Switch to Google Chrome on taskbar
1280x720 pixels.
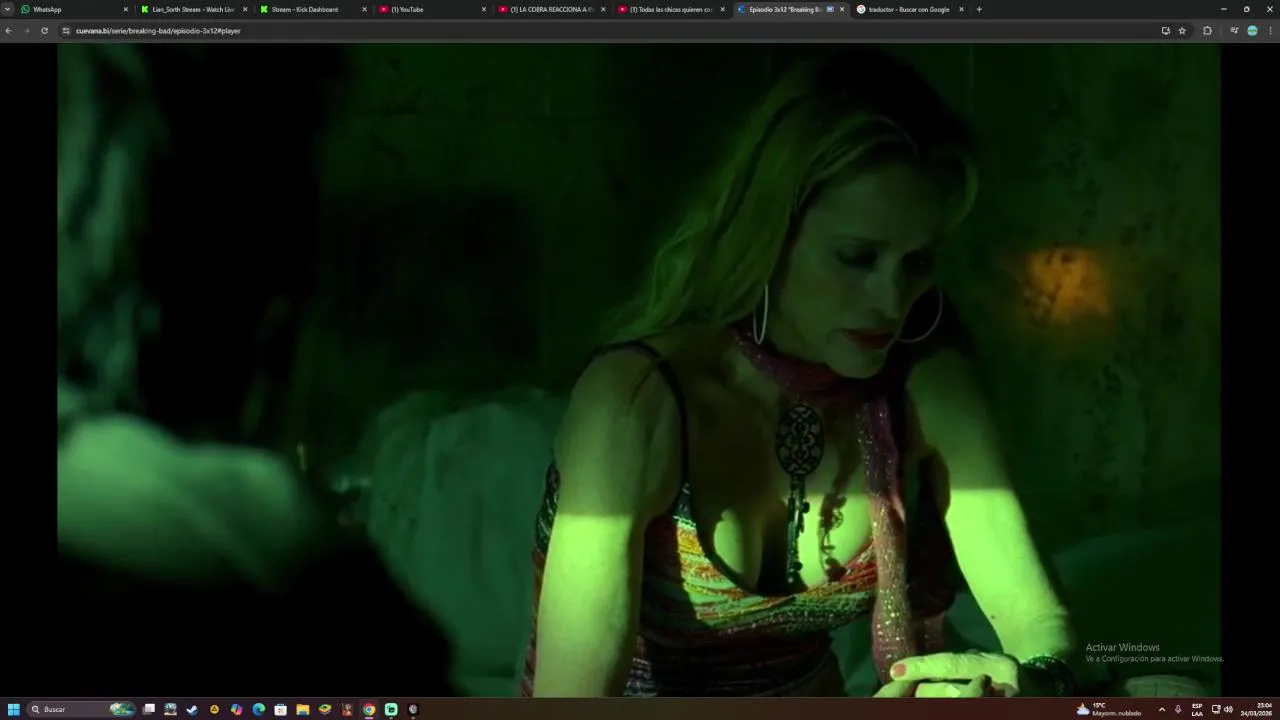coord(369,709)
